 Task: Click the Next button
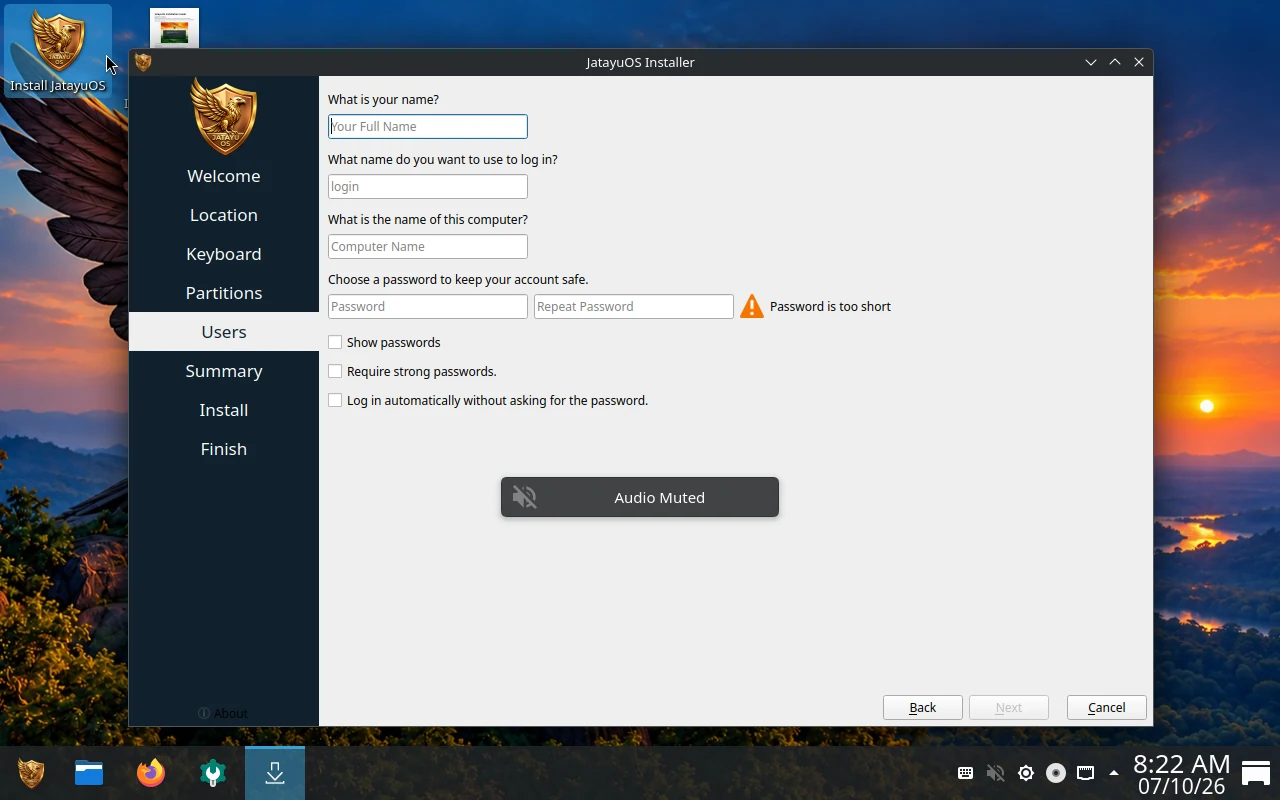point(1009,707)
